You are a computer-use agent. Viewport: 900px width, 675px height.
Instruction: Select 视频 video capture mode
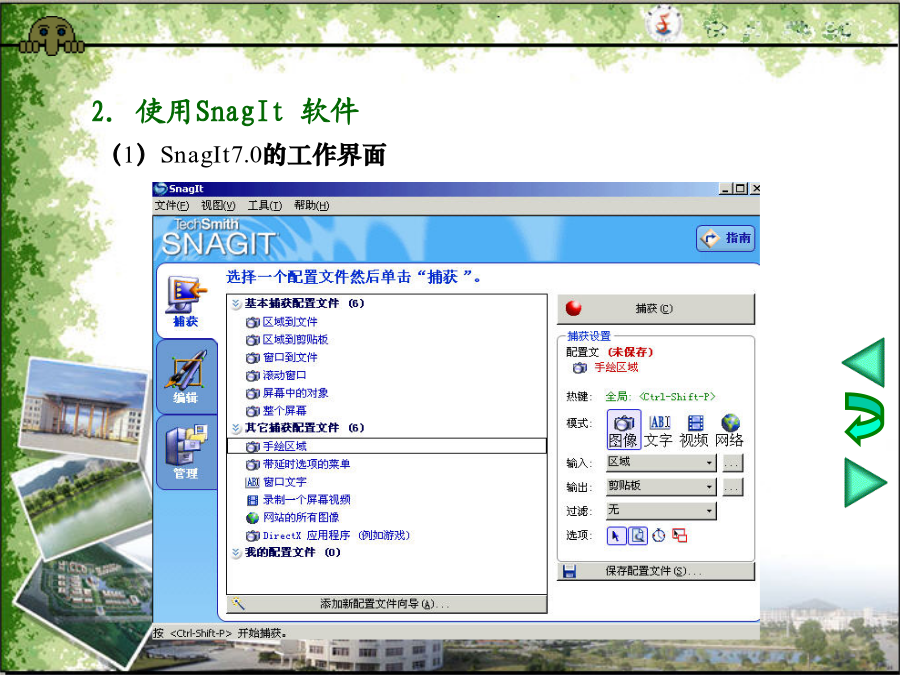point(694,430)
